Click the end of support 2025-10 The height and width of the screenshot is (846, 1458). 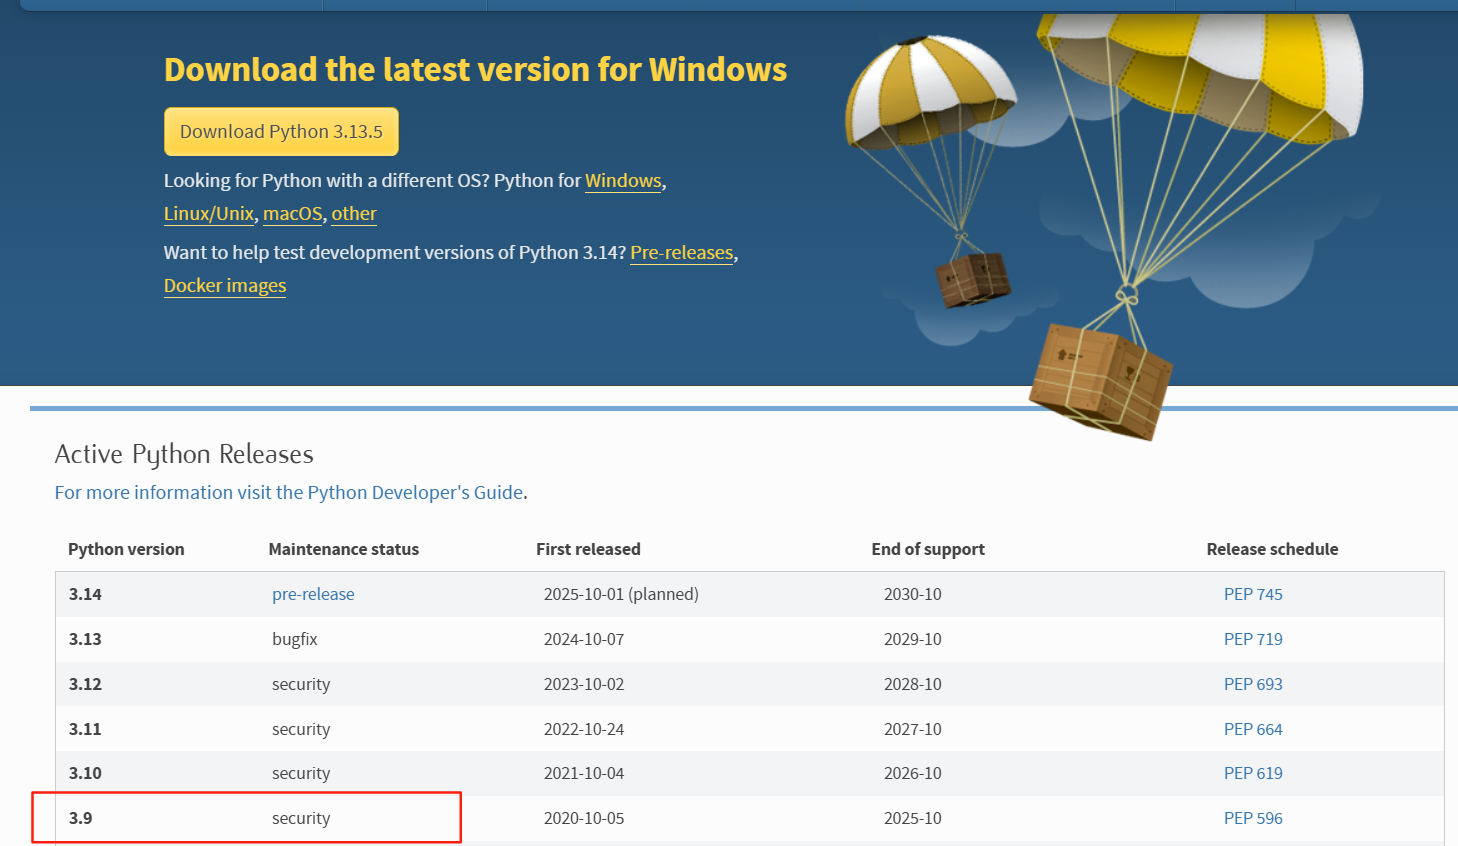point(913,818)
